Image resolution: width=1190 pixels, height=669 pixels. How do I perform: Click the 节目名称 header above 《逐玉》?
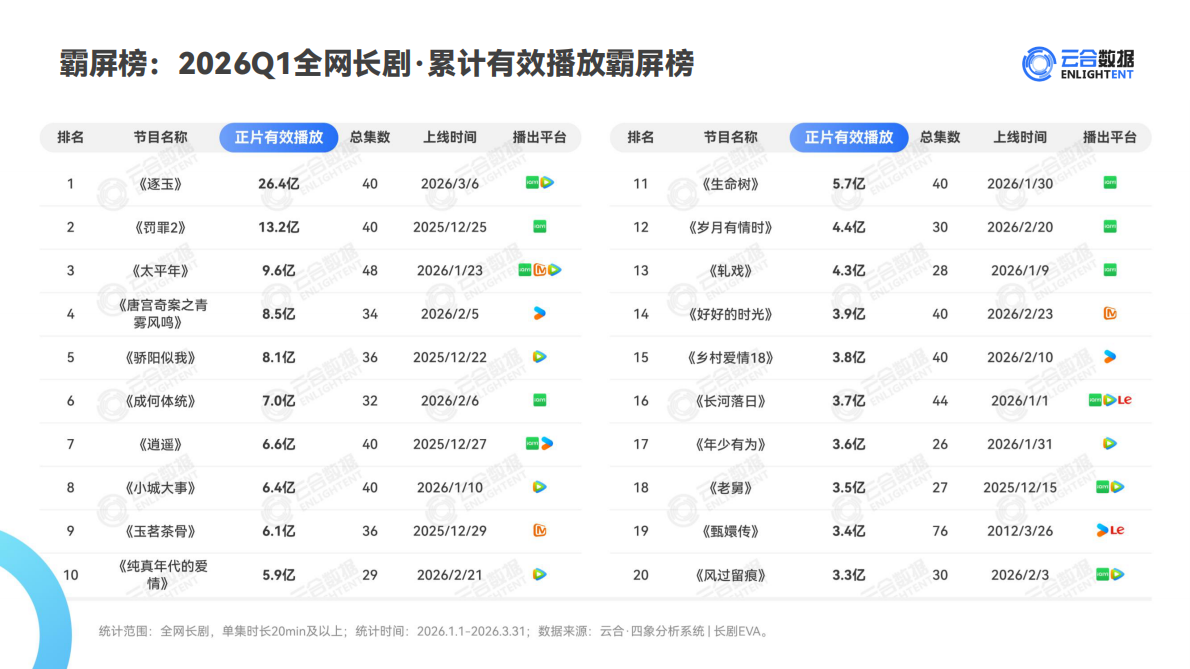160,137
